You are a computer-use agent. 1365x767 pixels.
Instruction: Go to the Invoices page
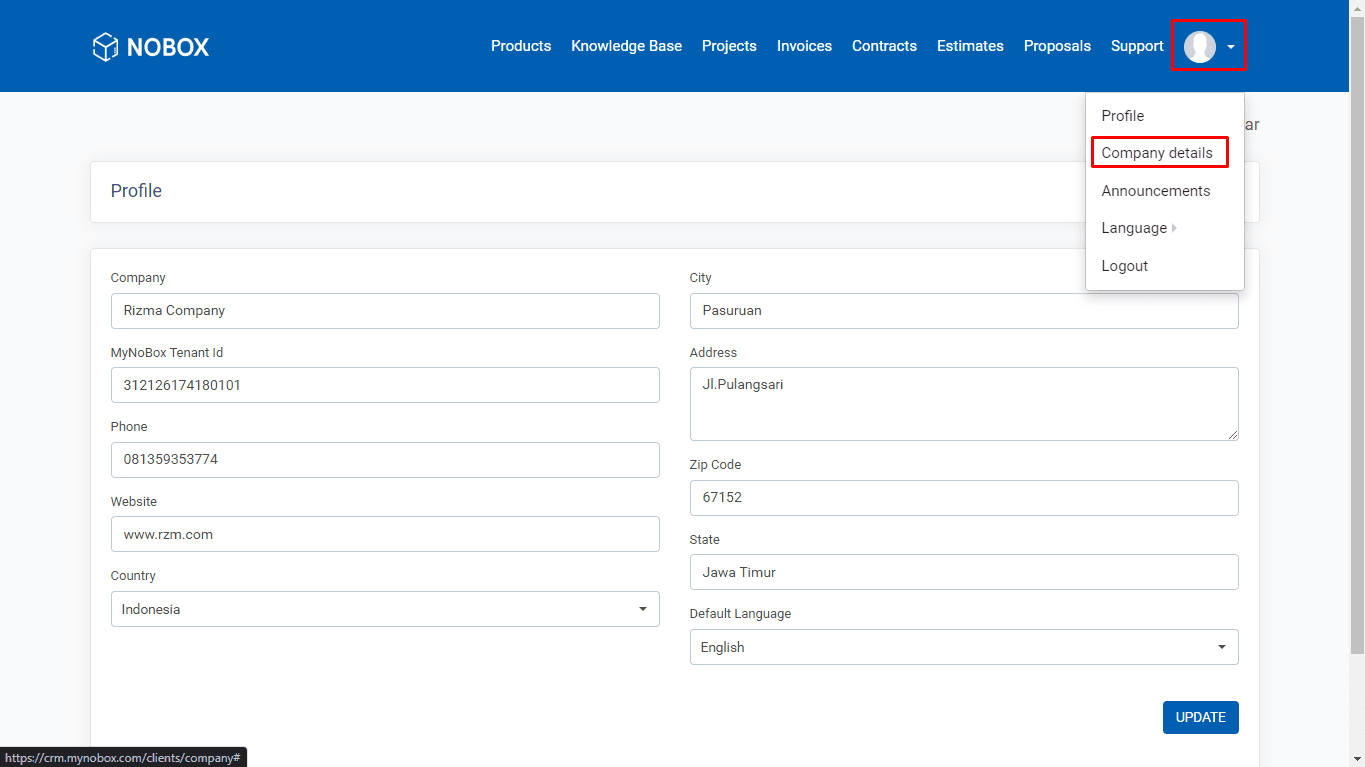804,45
